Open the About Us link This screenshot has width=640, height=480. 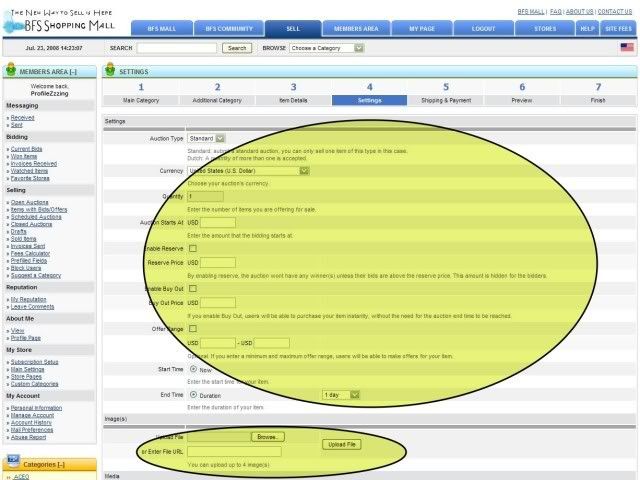pyautogui.click(x=580, y=12)
